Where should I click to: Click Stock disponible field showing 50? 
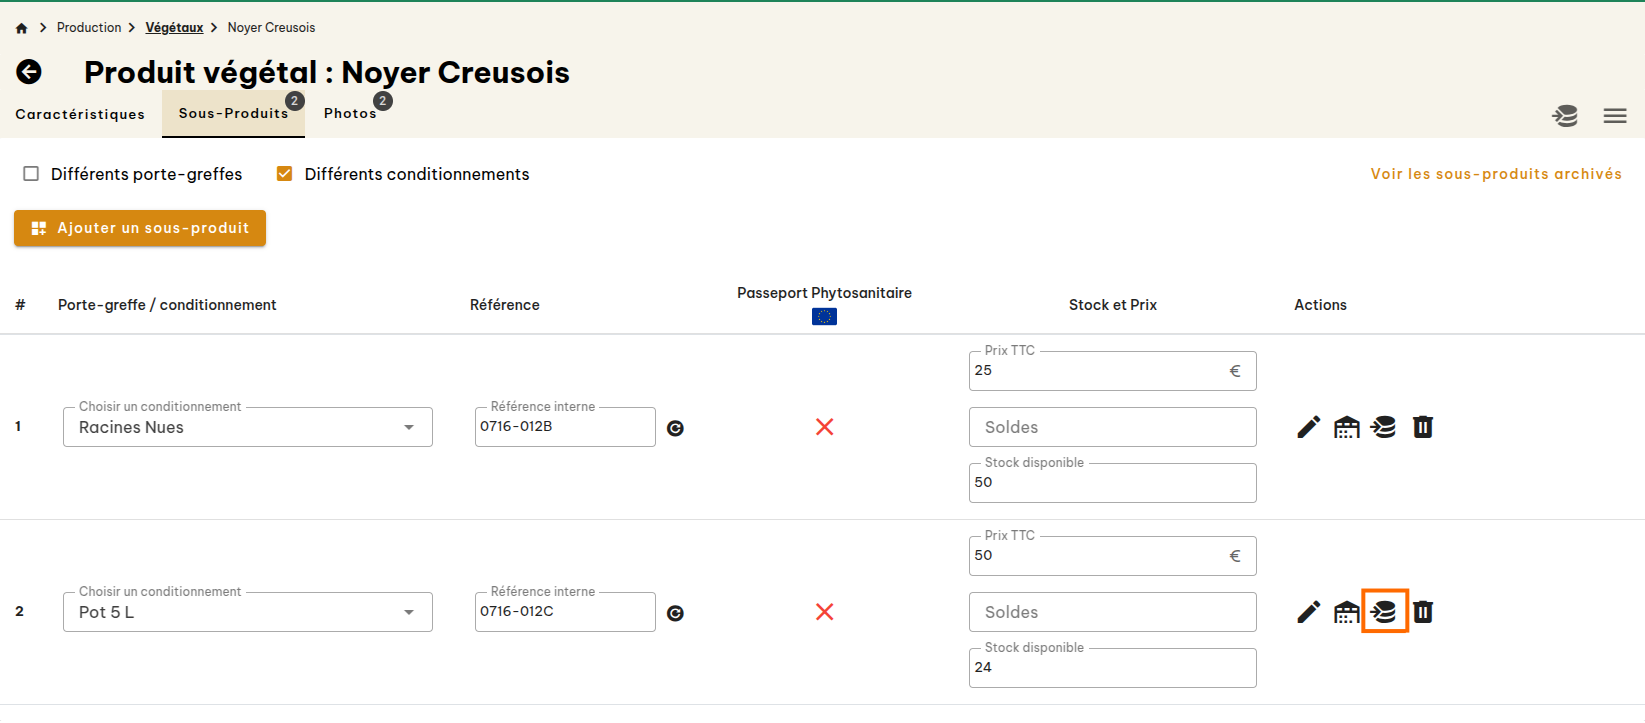(x=1112, y=483)
